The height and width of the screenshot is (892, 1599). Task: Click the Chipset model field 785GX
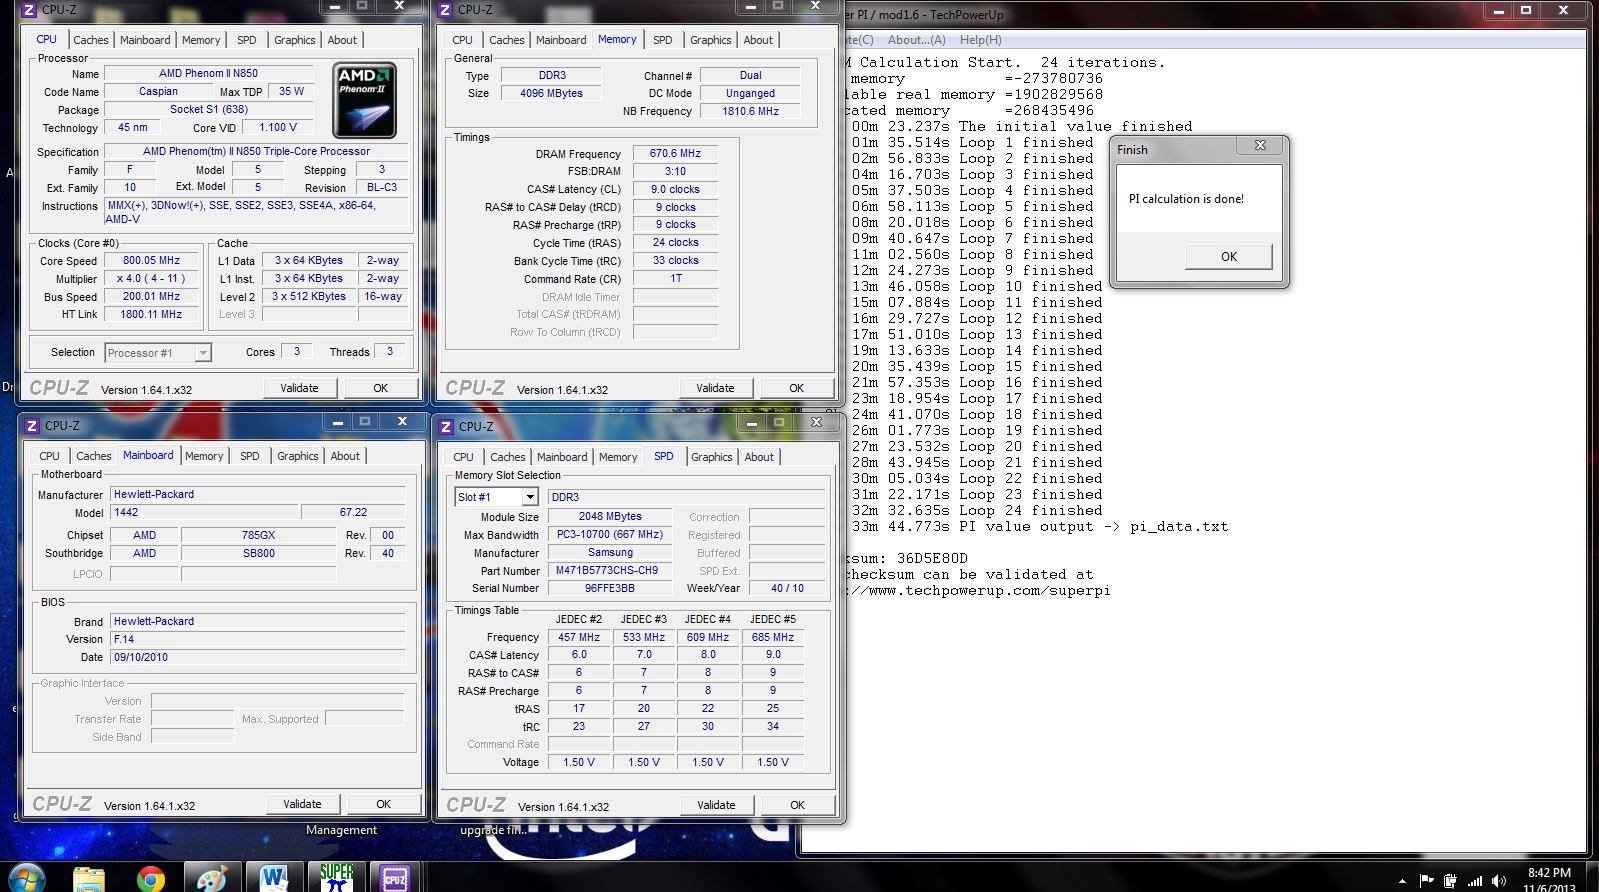(258, 535)
